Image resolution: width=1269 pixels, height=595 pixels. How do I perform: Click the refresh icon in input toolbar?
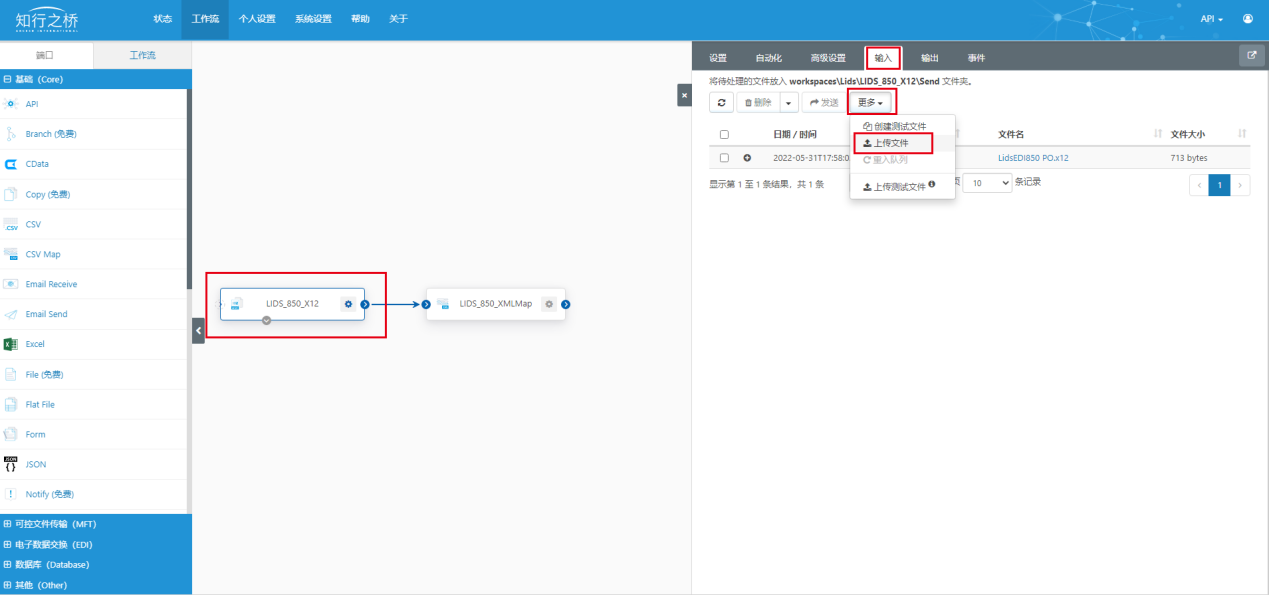pyautogui.click(x=721, y=103)
